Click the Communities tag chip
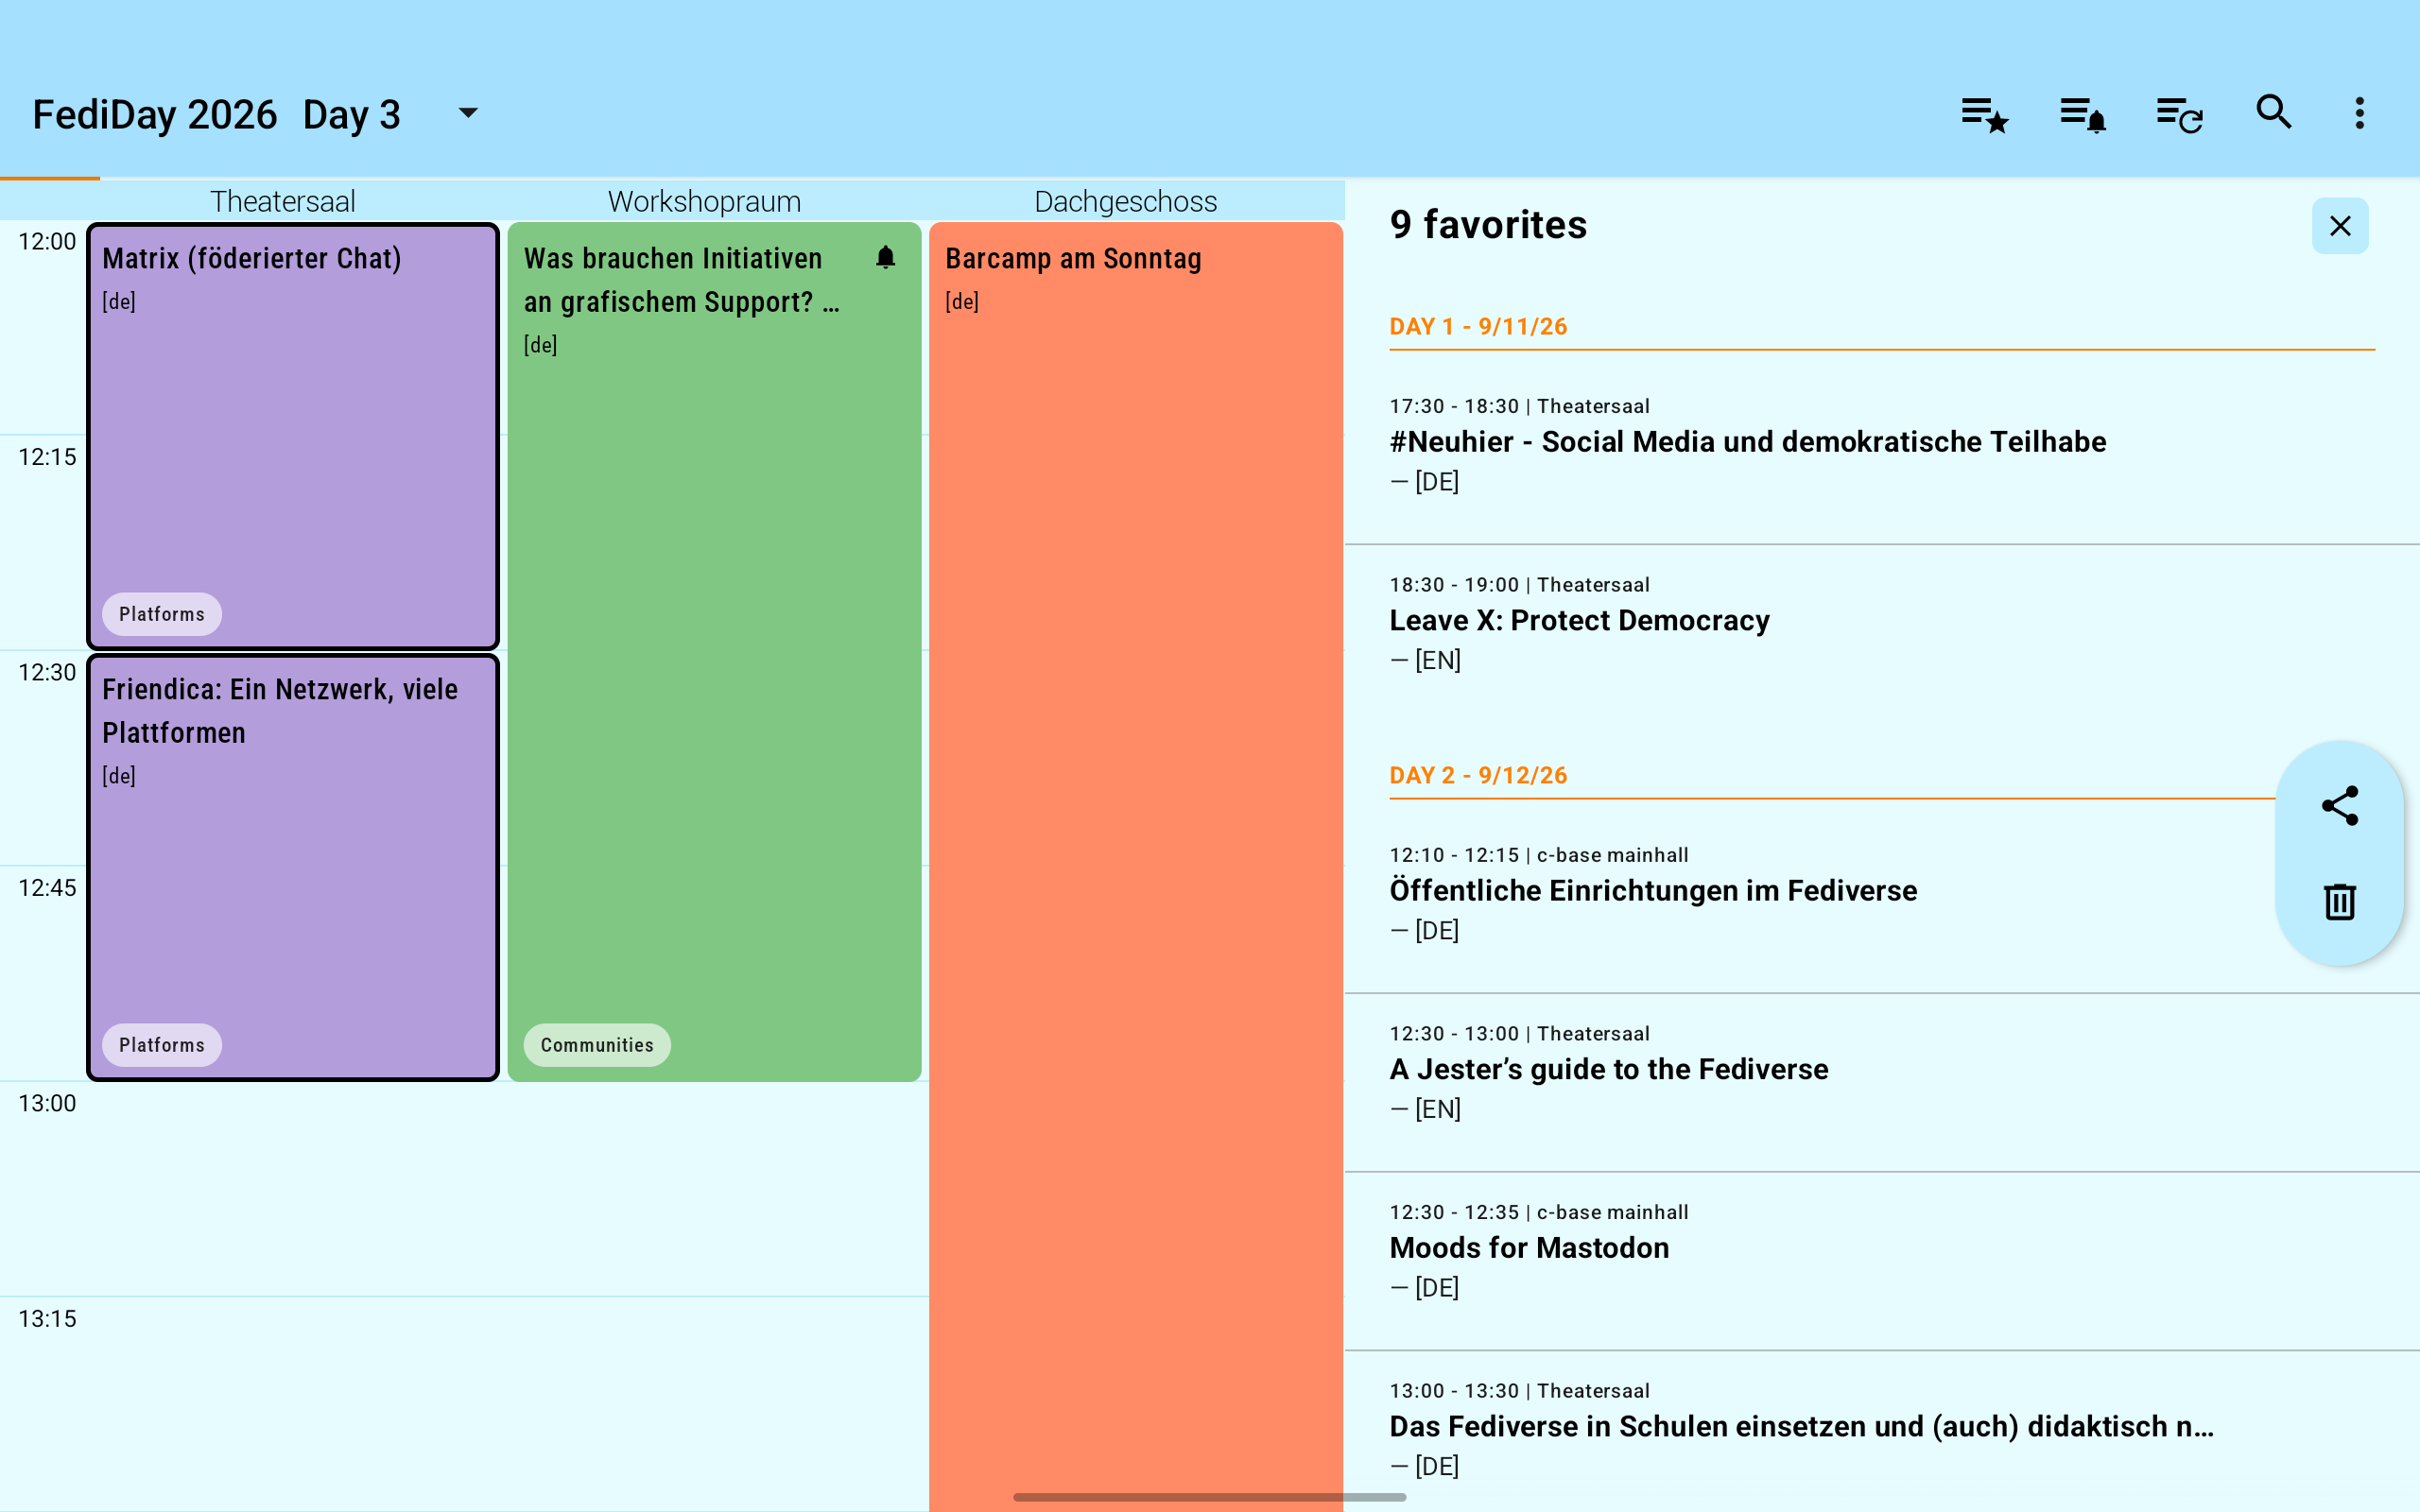Image resolution: width=2420 pixels, height=1512 pixels. (x=597, y=1045)
